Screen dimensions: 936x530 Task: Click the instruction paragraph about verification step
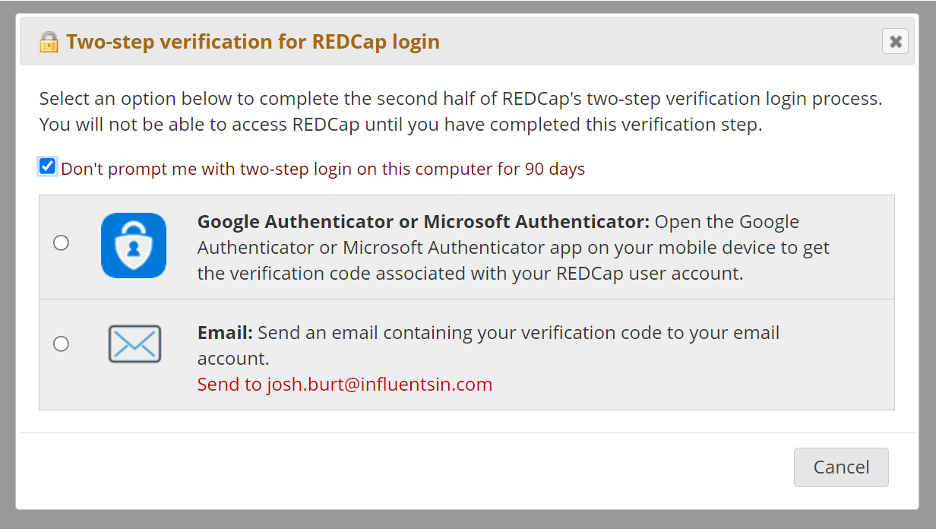coord(460,112)
